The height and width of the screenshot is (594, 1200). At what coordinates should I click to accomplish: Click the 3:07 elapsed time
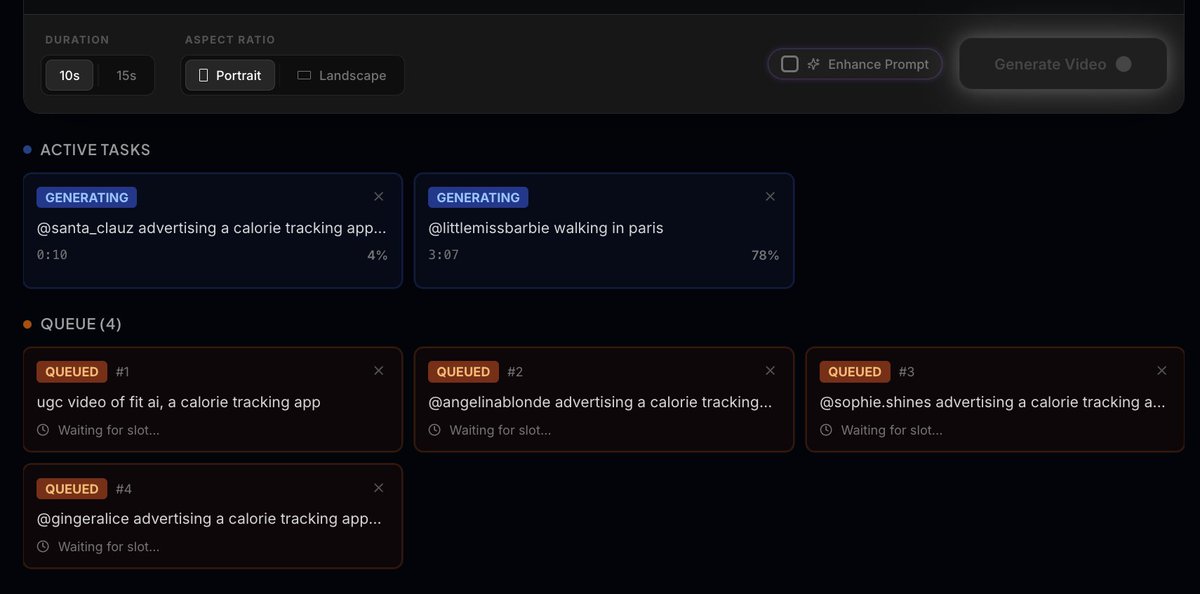pos(444,255)
